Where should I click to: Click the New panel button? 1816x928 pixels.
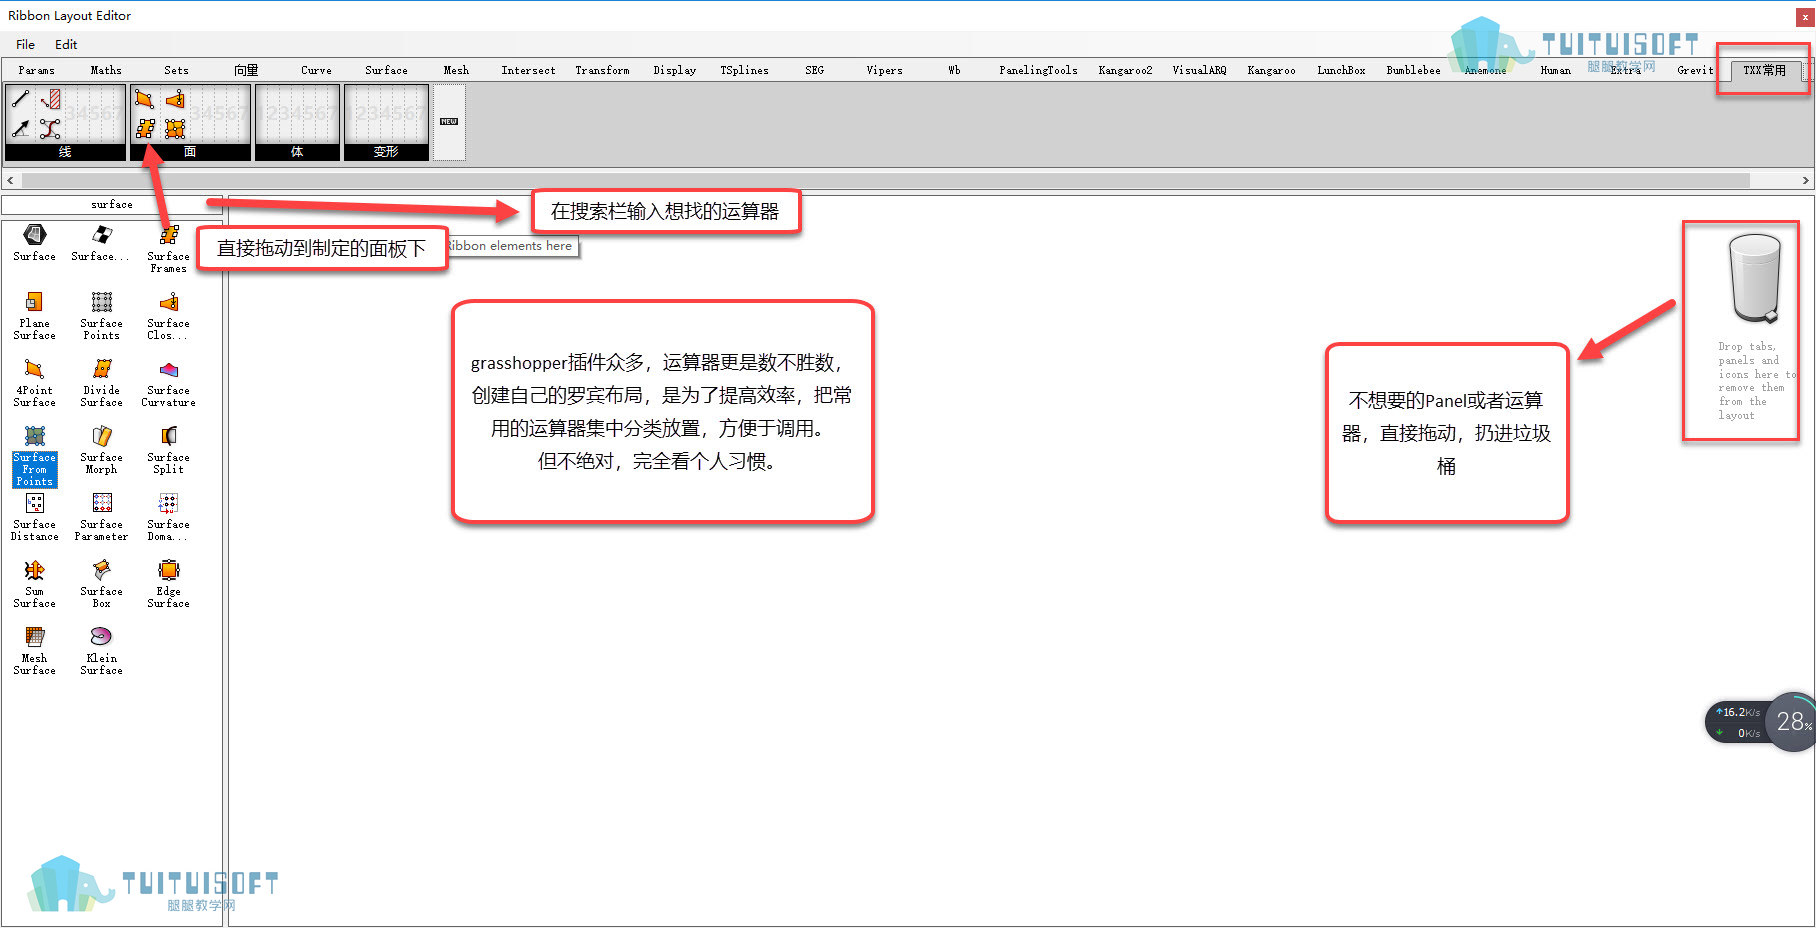click(449, 122)
